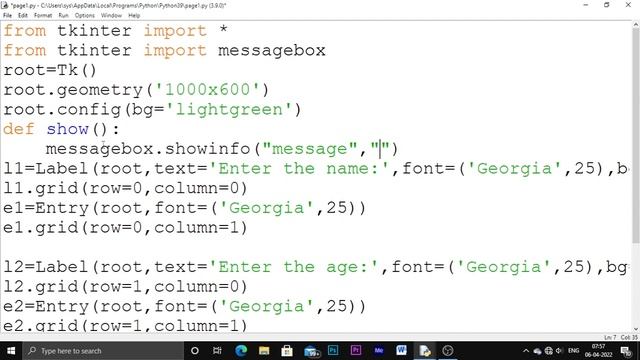Click the Python IDLE taskbar icon

424,351
